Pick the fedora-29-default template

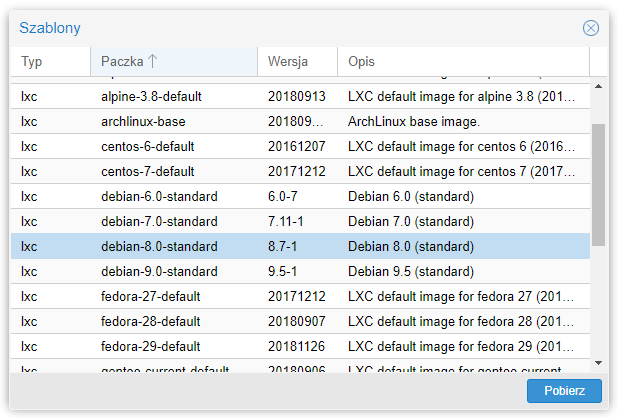click(x=151, y=347)
